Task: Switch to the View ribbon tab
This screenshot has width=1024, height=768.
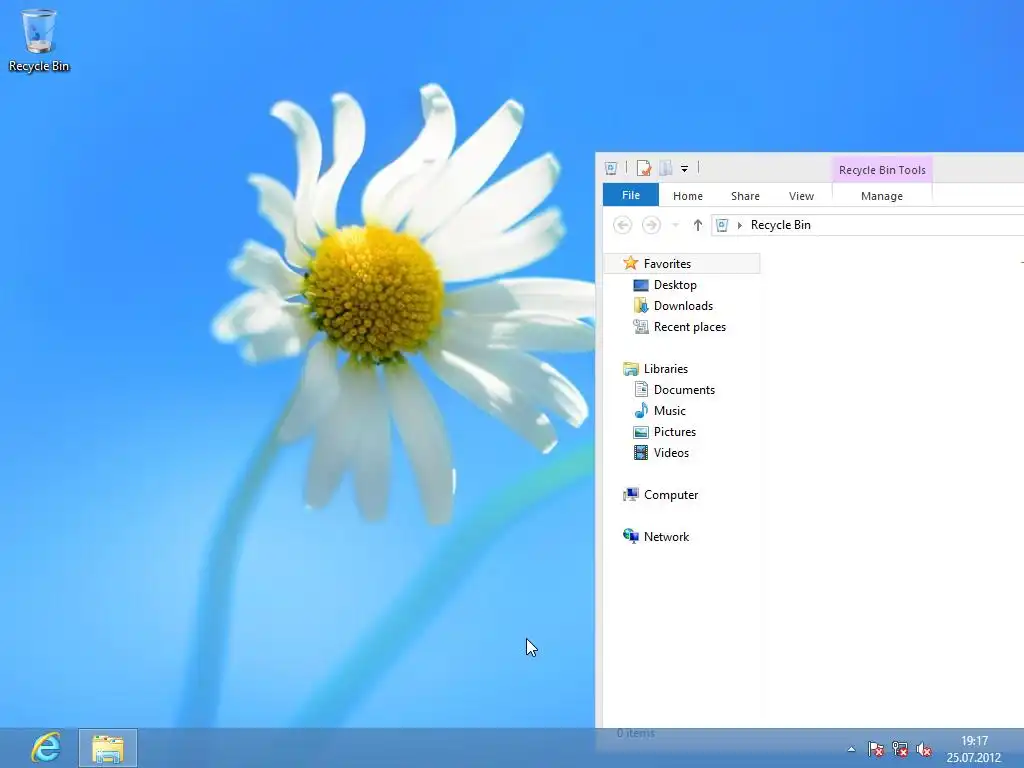Action: [801, 196]
